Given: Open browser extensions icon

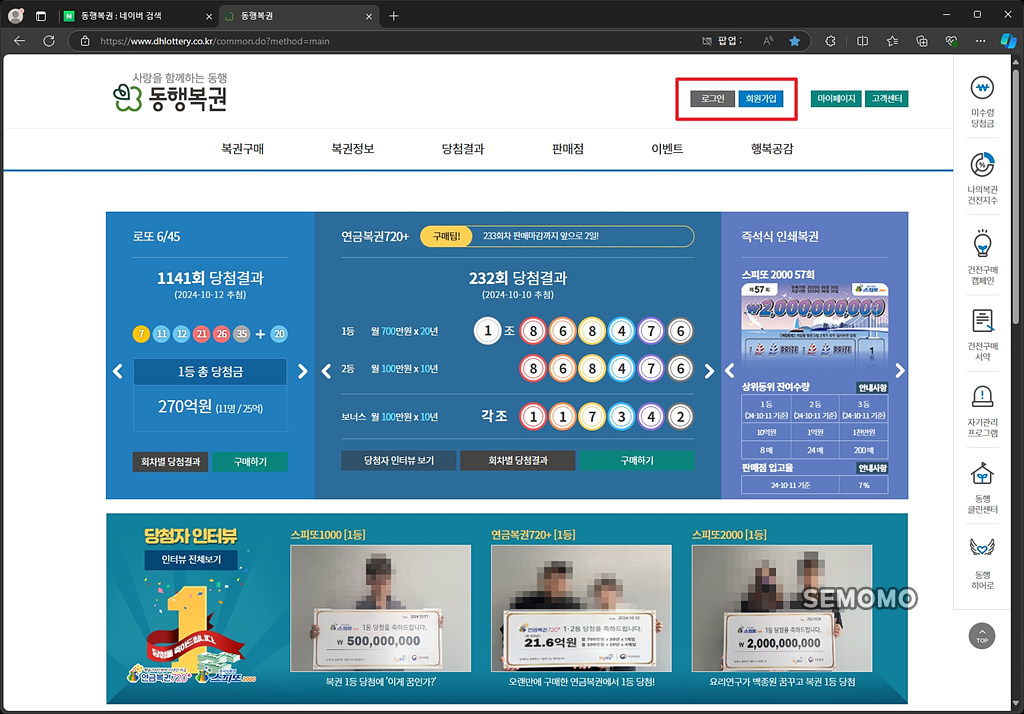Looking at the screenshot, I should (830, 41).
